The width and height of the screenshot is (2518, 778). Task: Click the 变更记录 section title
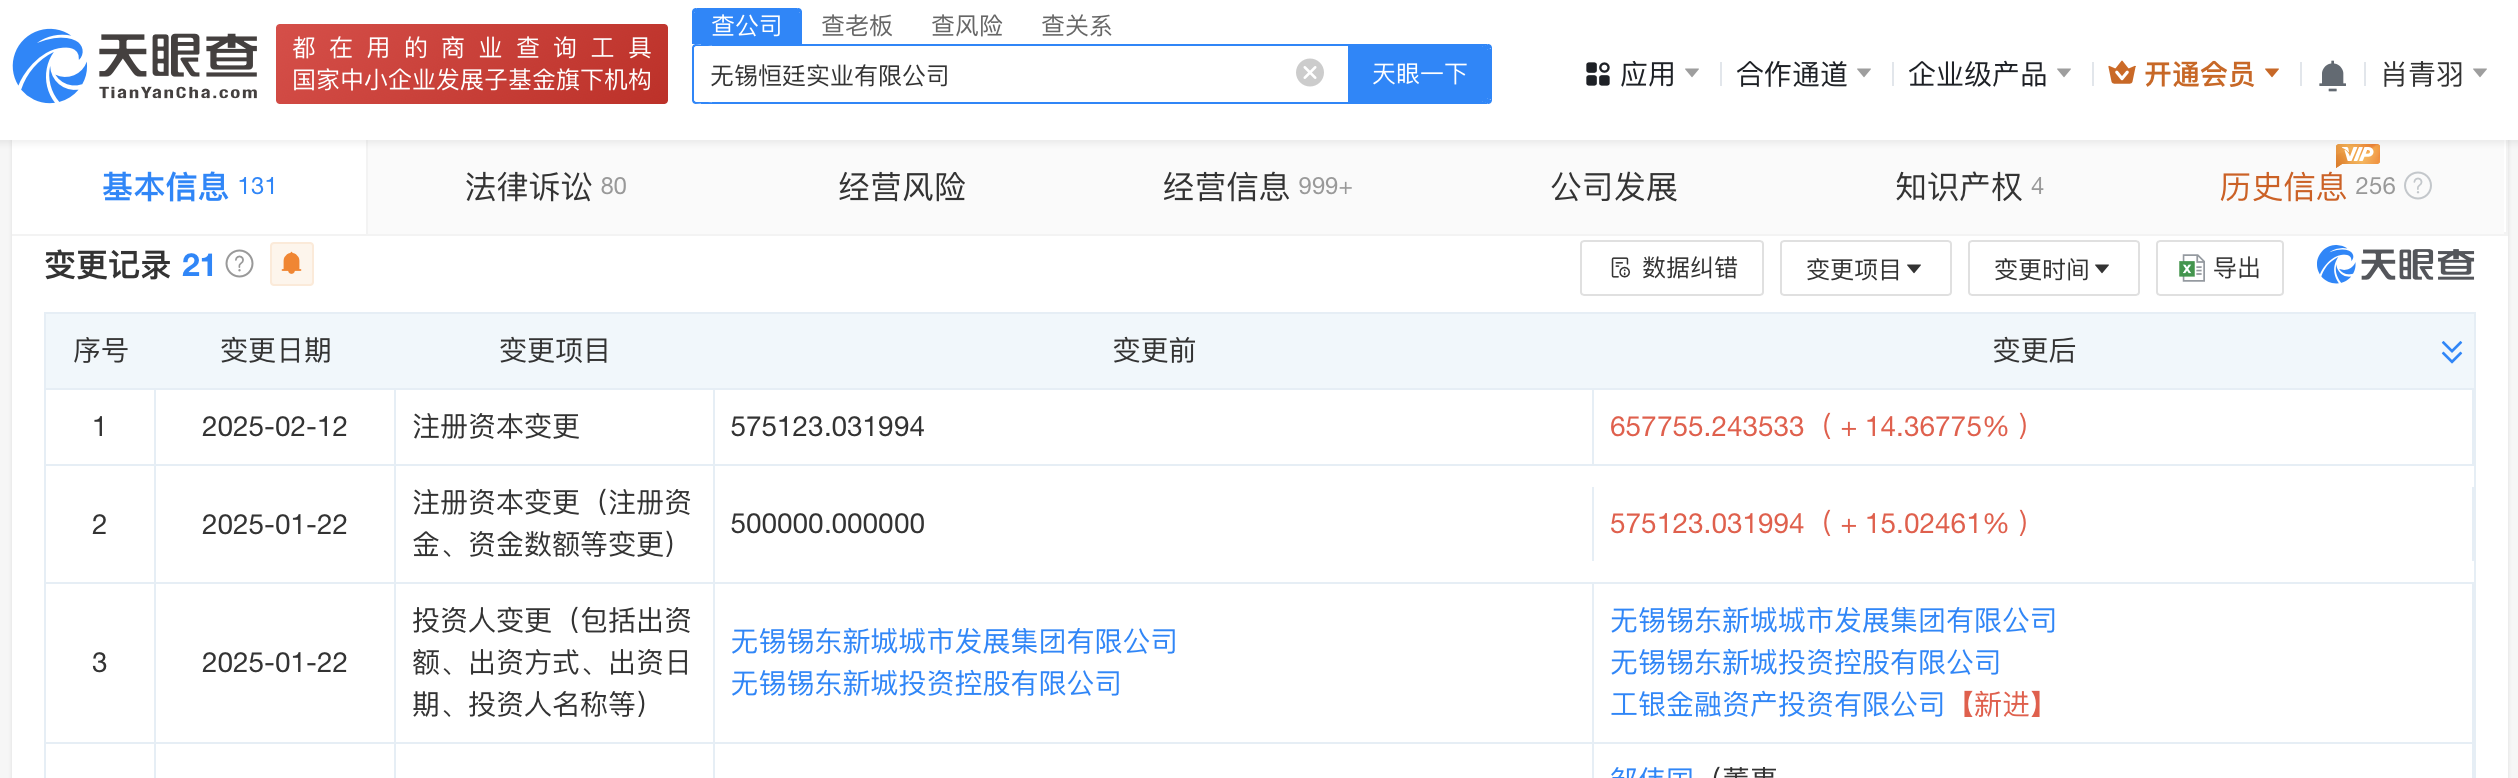[108, 265]
